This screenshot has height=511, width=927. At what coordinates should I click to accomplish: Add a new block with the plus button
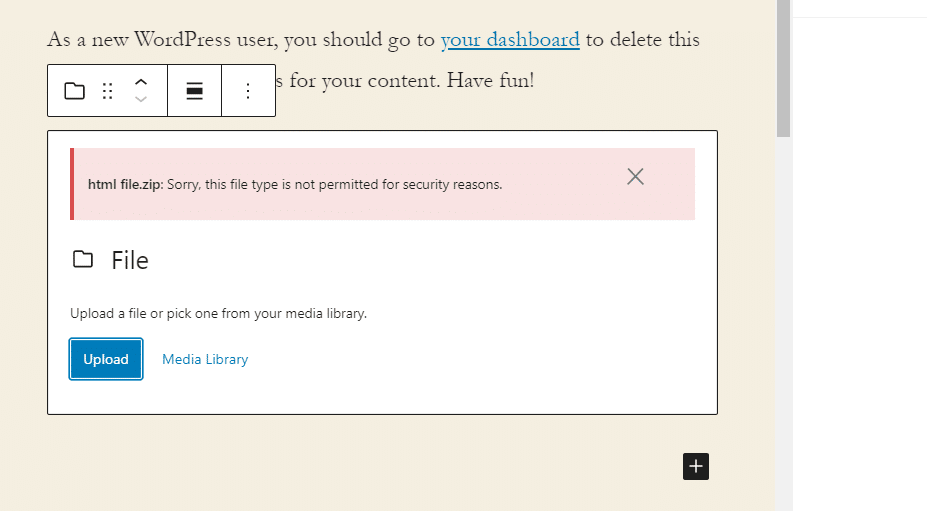click(x=696, y=467)
